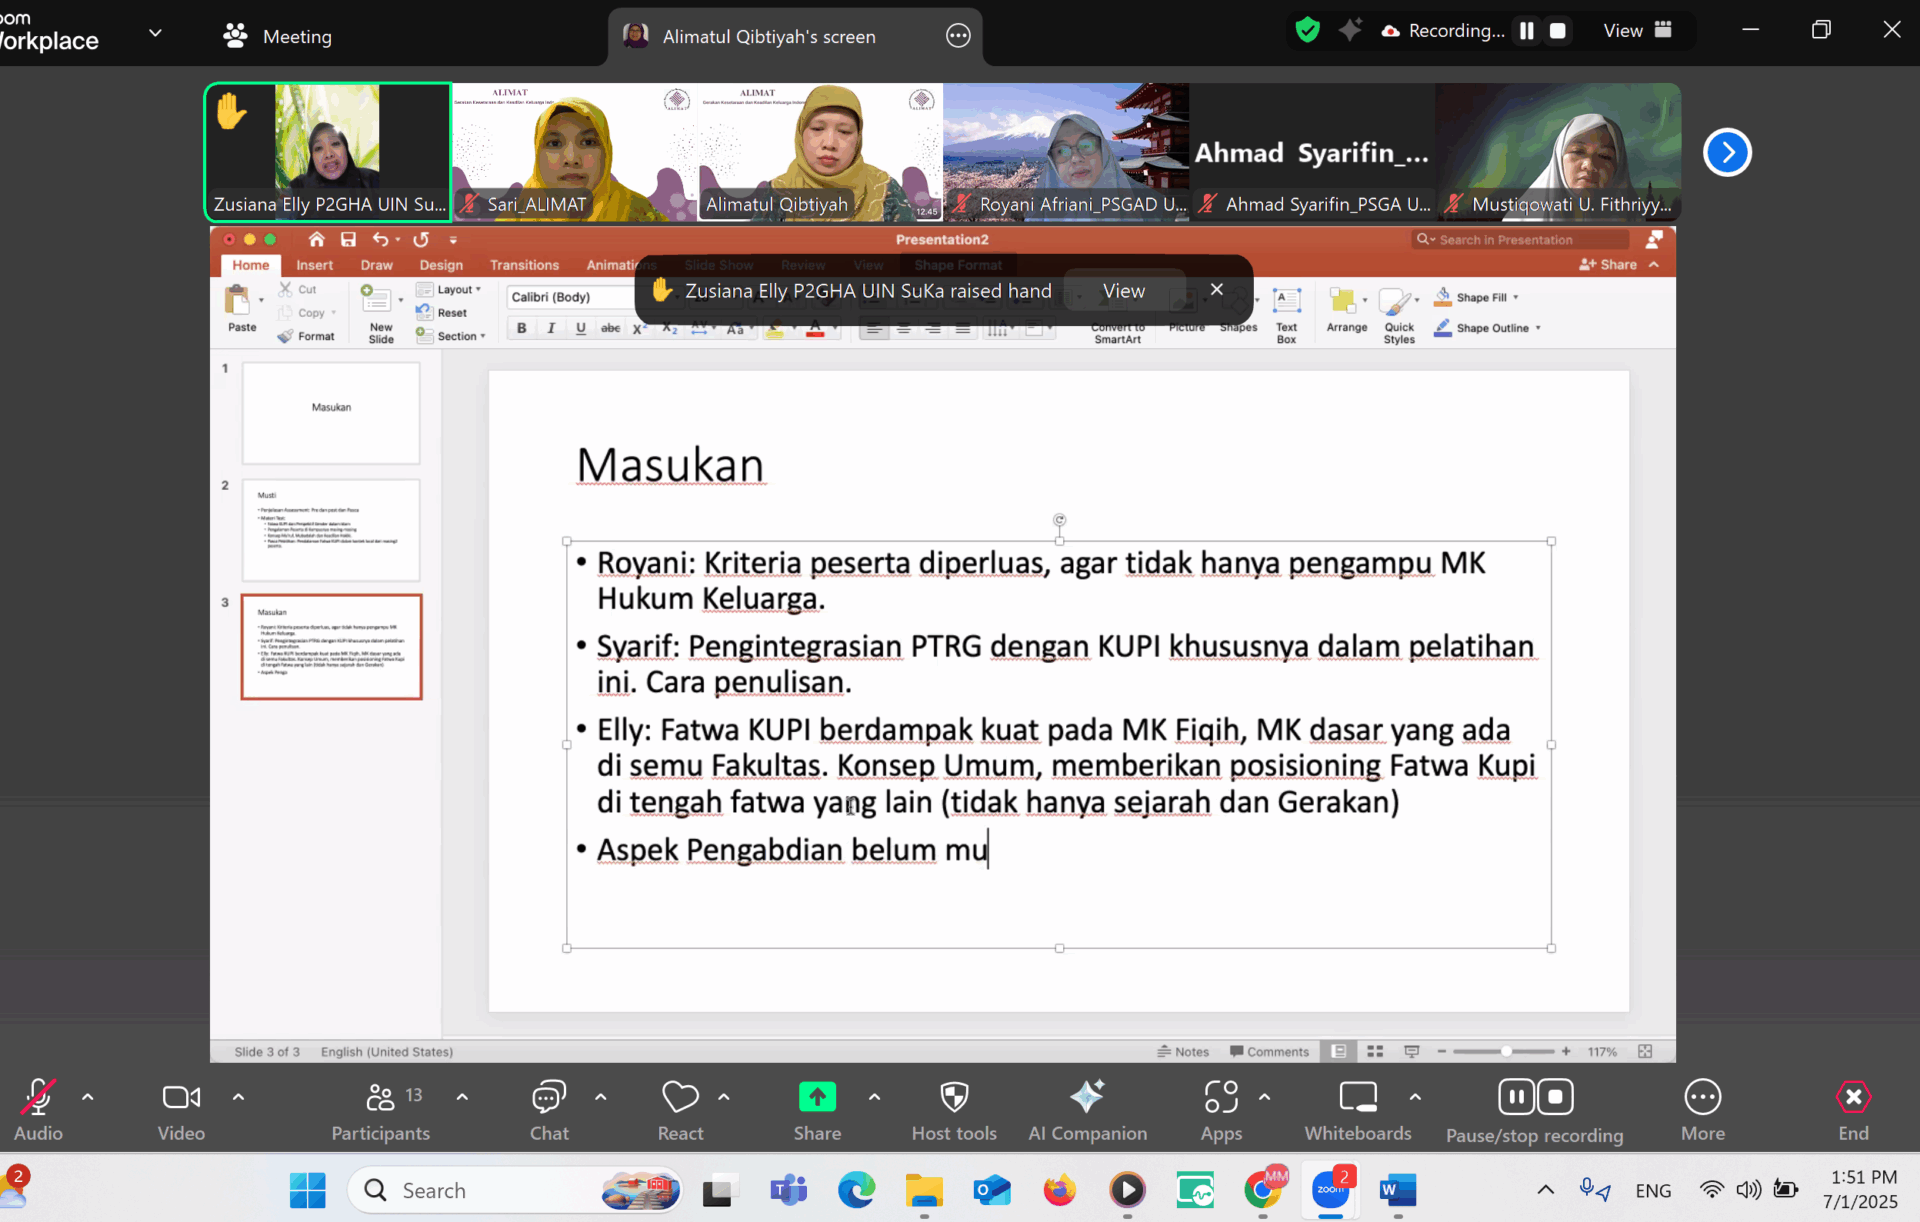This screenshot has width=1920, height=1222.
Task: Pause the recording in top bar
Action: point(1526,31)
